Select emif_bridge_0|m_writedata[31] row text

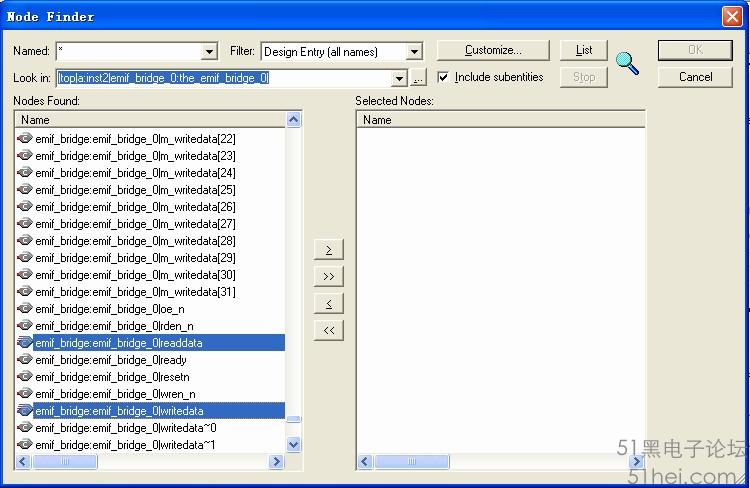pyautogui.click(x=135, y=291)
